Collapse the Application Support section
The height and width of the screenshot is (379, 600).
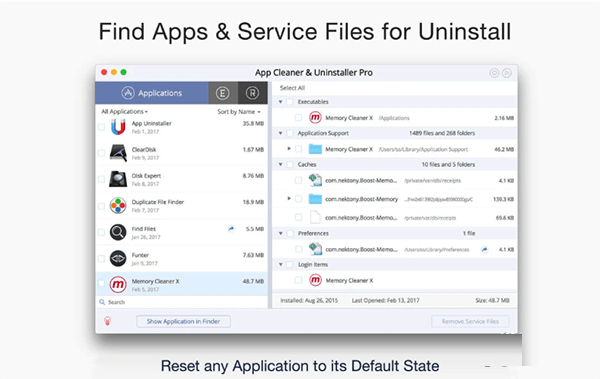pos(280,133)
